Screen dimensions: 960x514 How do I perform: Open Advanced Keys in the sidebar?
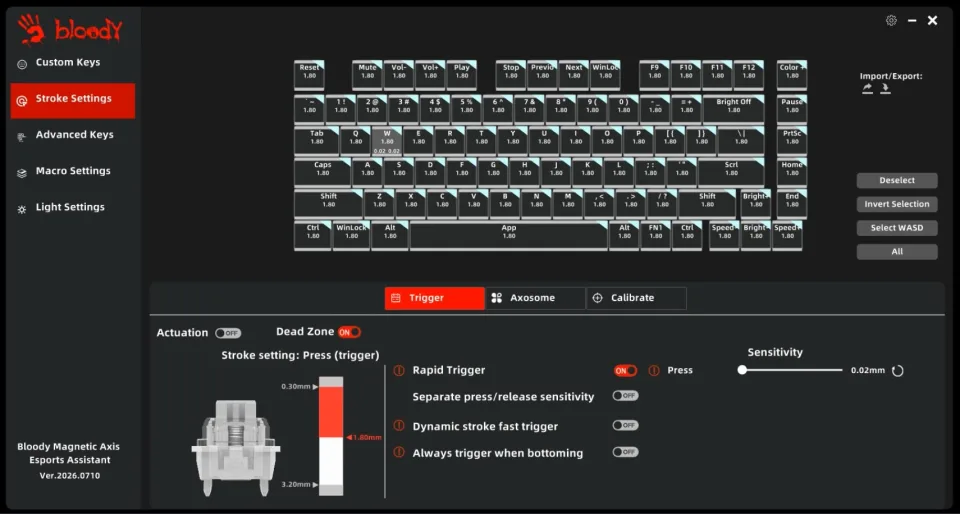coord(73,135)
